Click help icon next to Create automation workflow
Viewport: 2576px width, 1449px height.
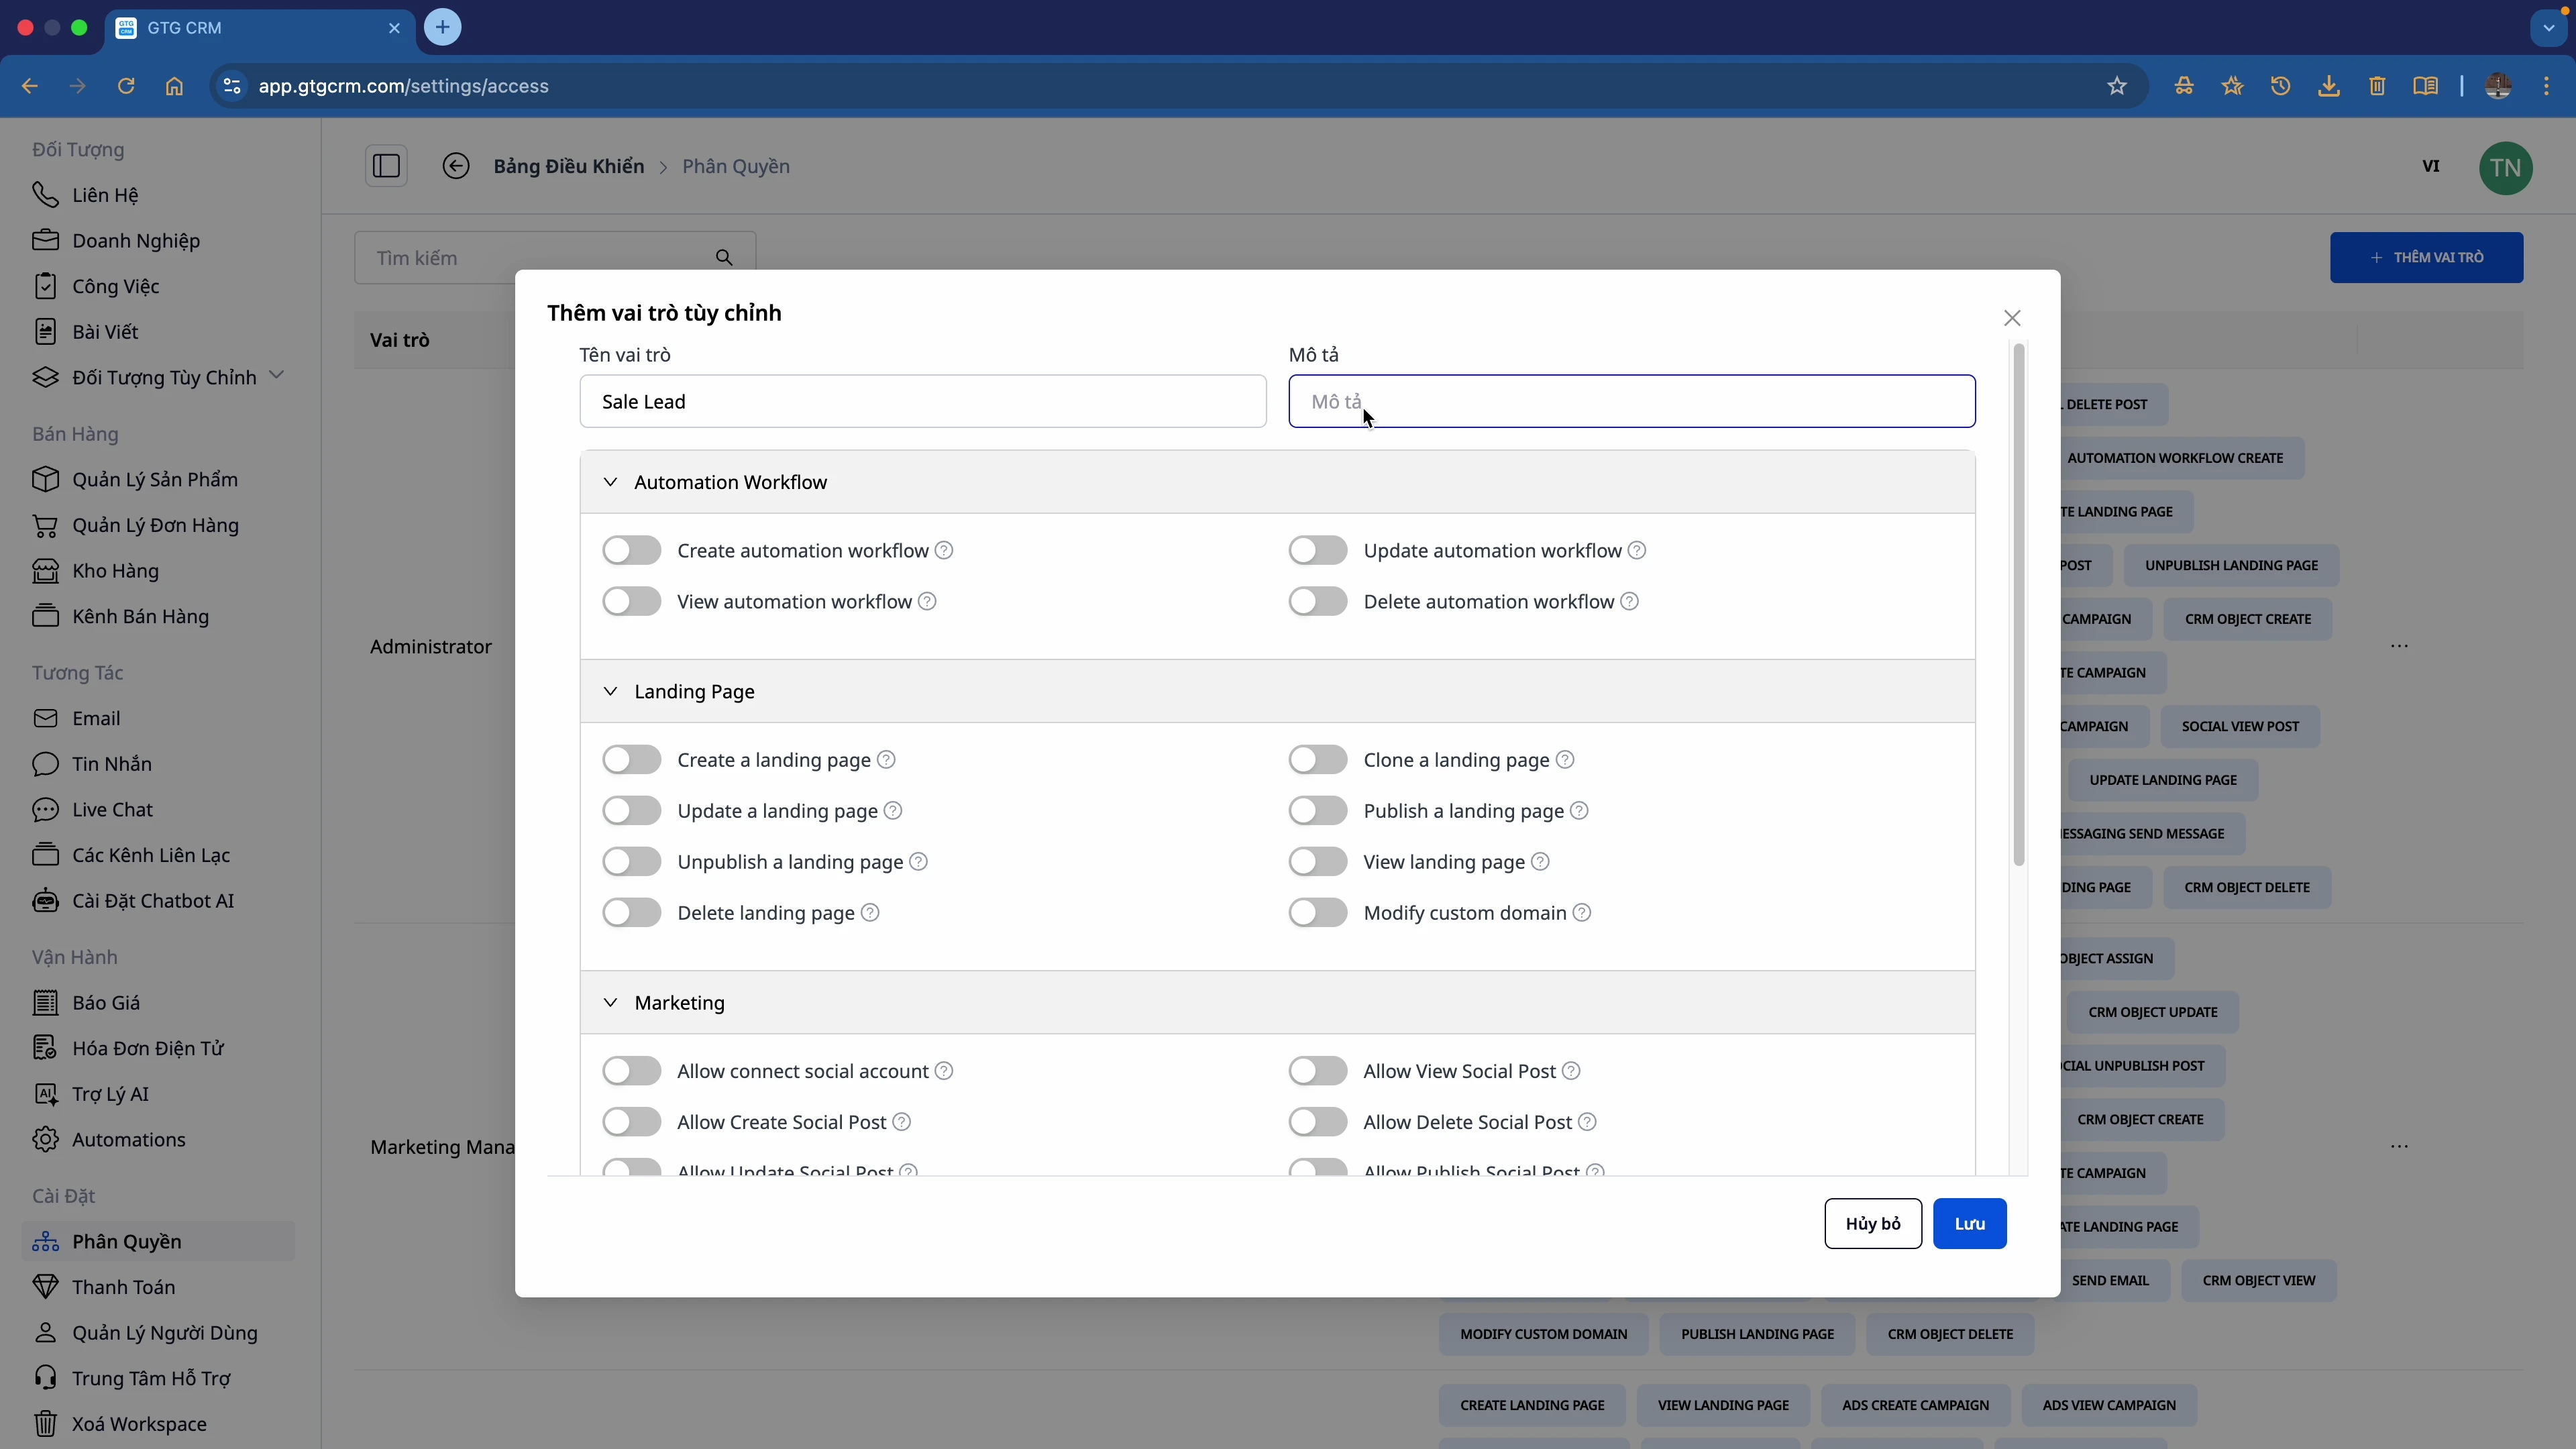pyautogui.click(x=944, y=551)
